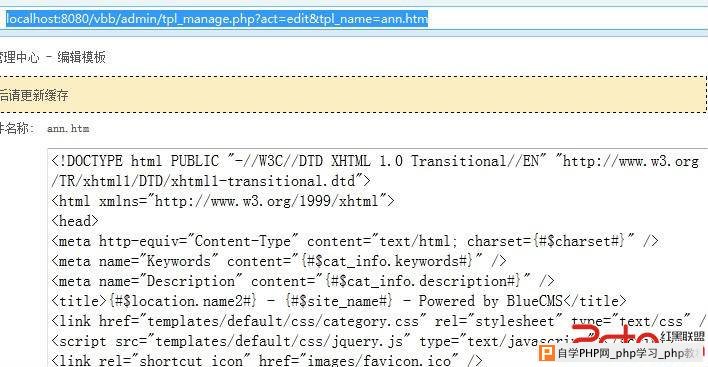
Task: Click the DOCTYPE line in template editor
Action: (x=375, y=161)
